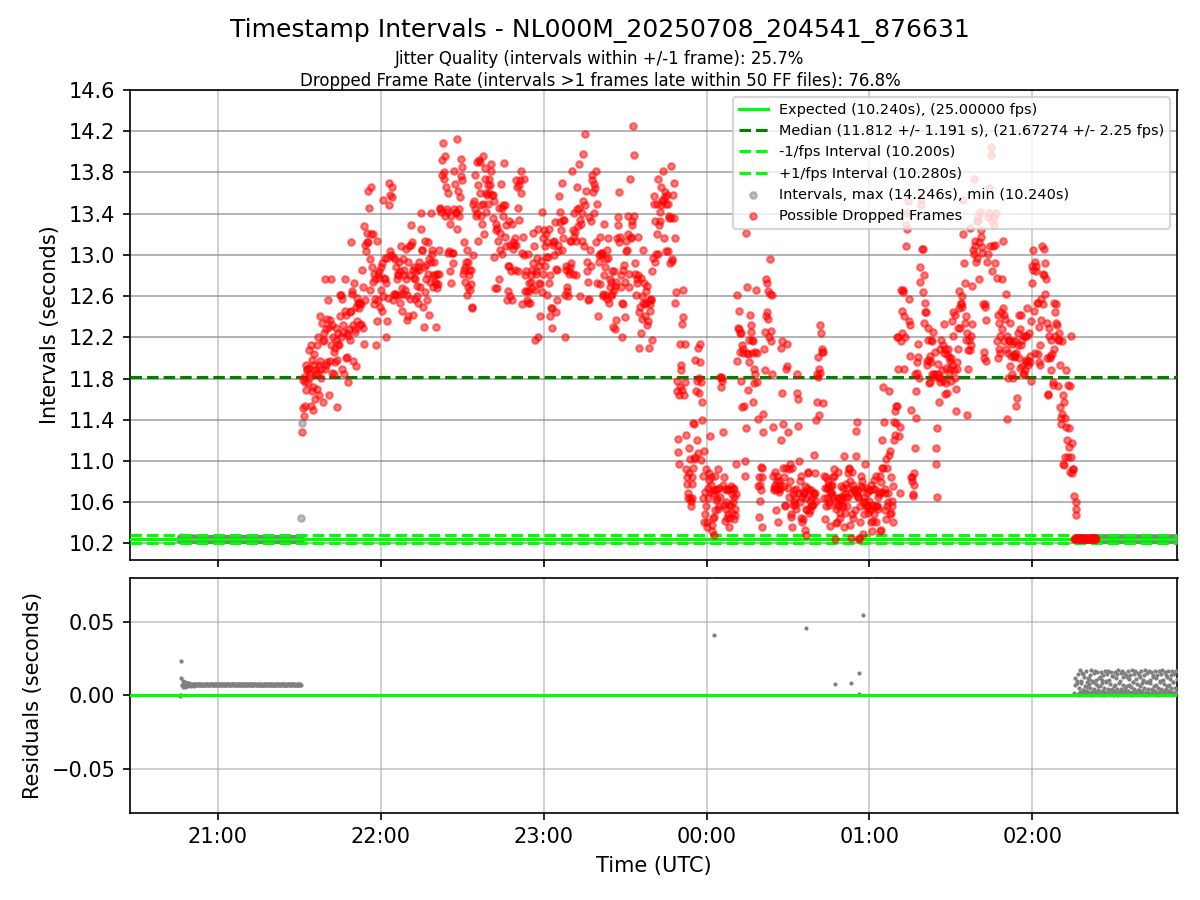This screenshot has width=1200, height=900.
Task: Click the 01:00 time tick label
Action: tap(869, 835)
